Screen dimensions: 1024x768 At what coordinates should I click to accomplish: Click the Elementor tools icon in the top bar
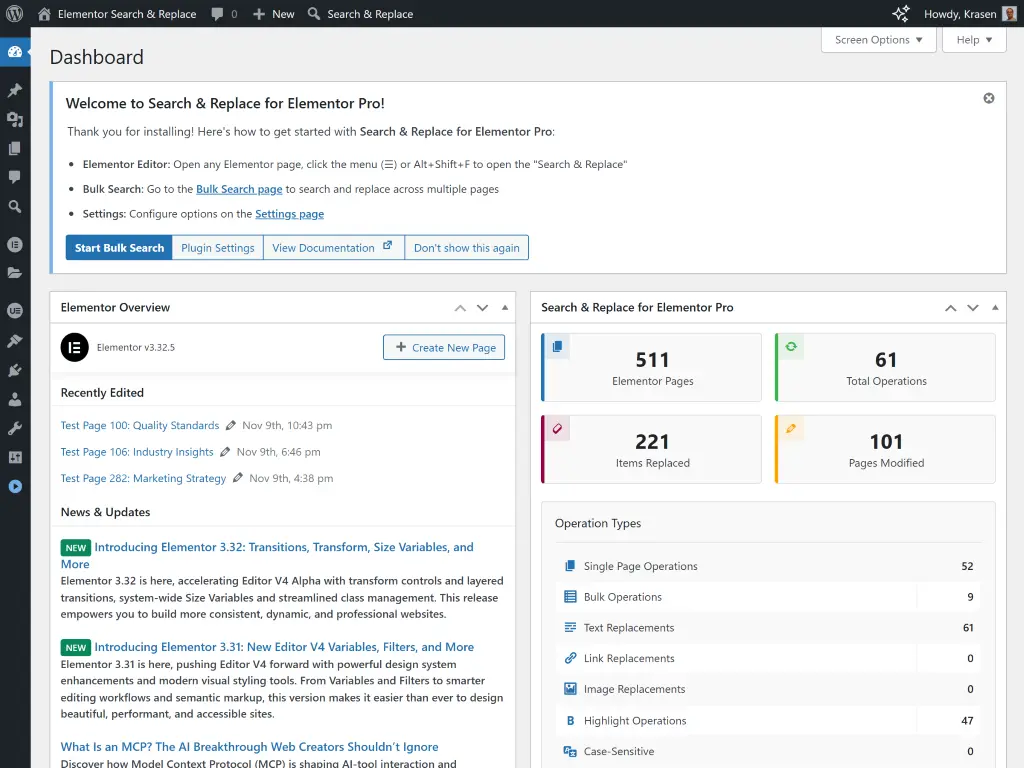click(x=900, y=13)
